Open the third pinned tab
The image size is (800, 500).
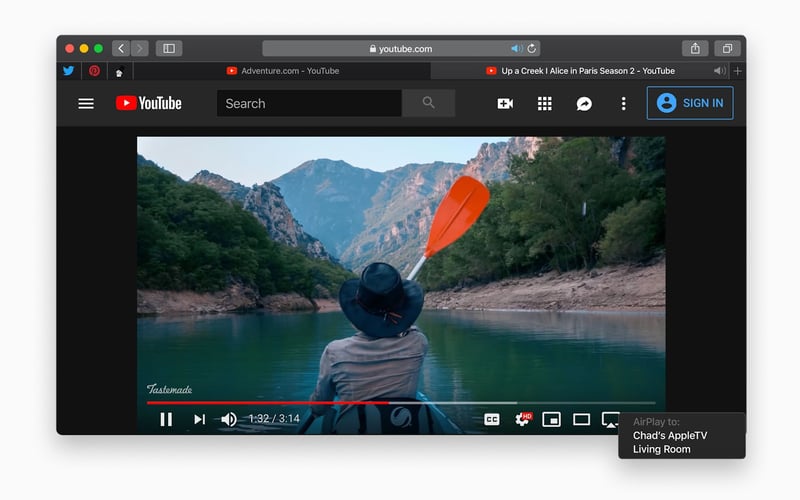click(119, 71)
